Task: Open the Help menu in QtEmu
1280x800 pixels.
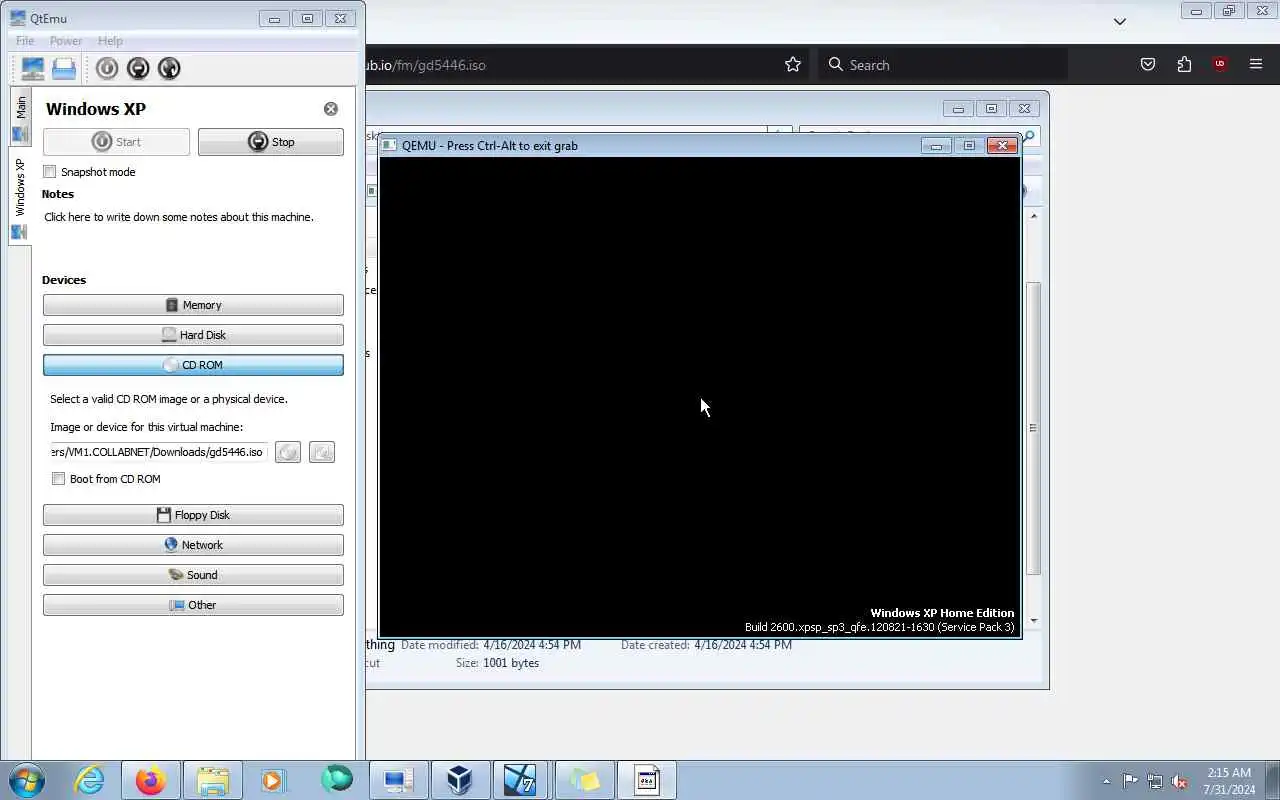Action: [x=110, y=41]
